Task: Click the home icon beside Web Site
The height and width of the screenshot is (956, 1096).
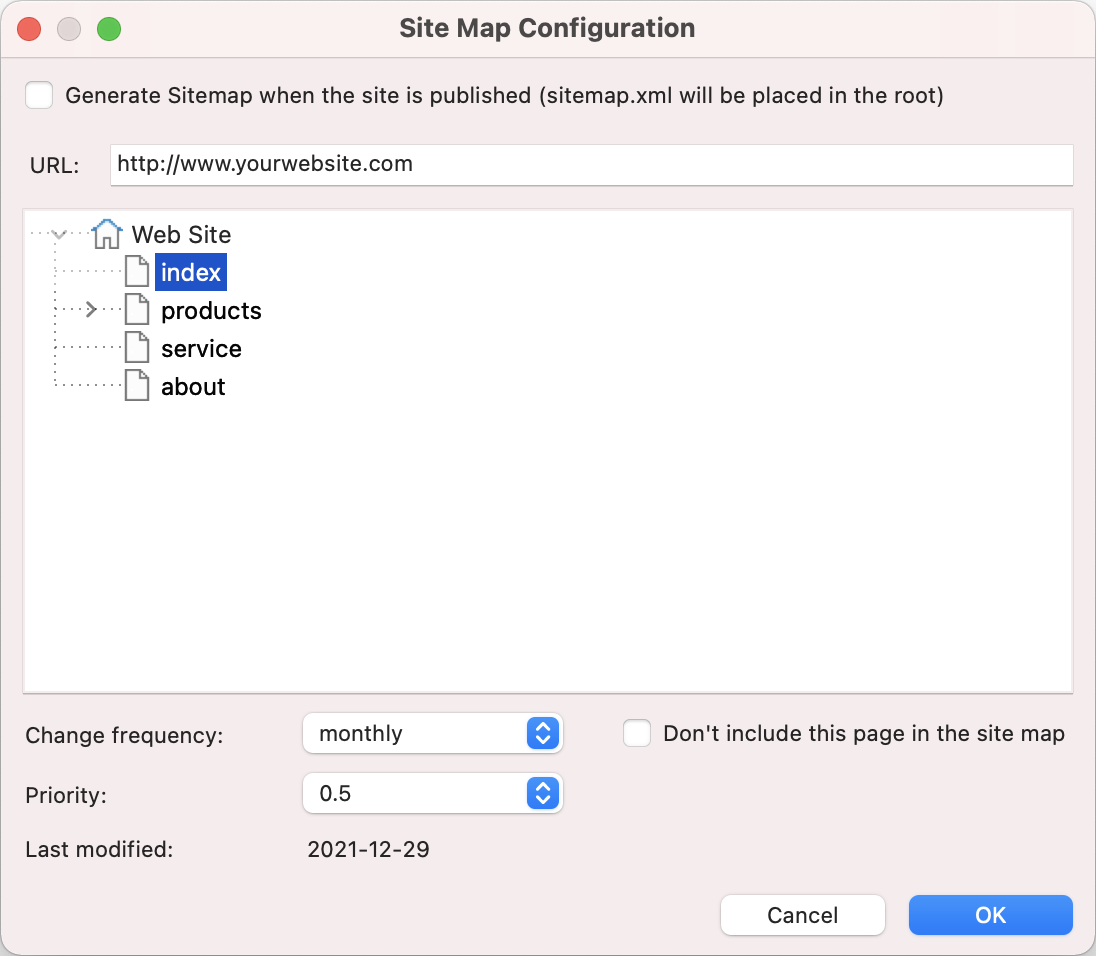Action: [106, 233]
